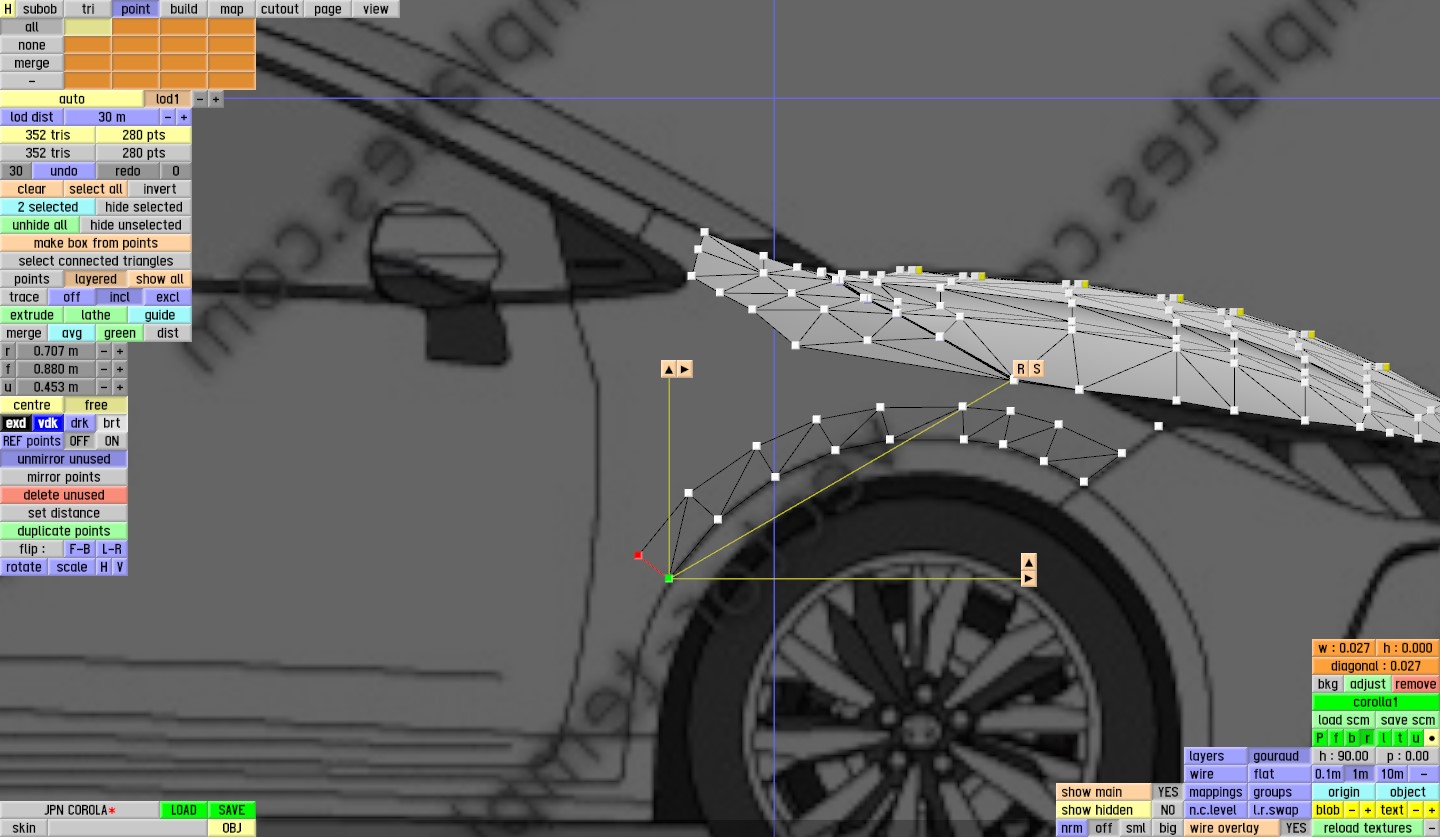The image size is (1440, 837).
Task: Click the yellow H button beside subob
Action: [8, 9]
